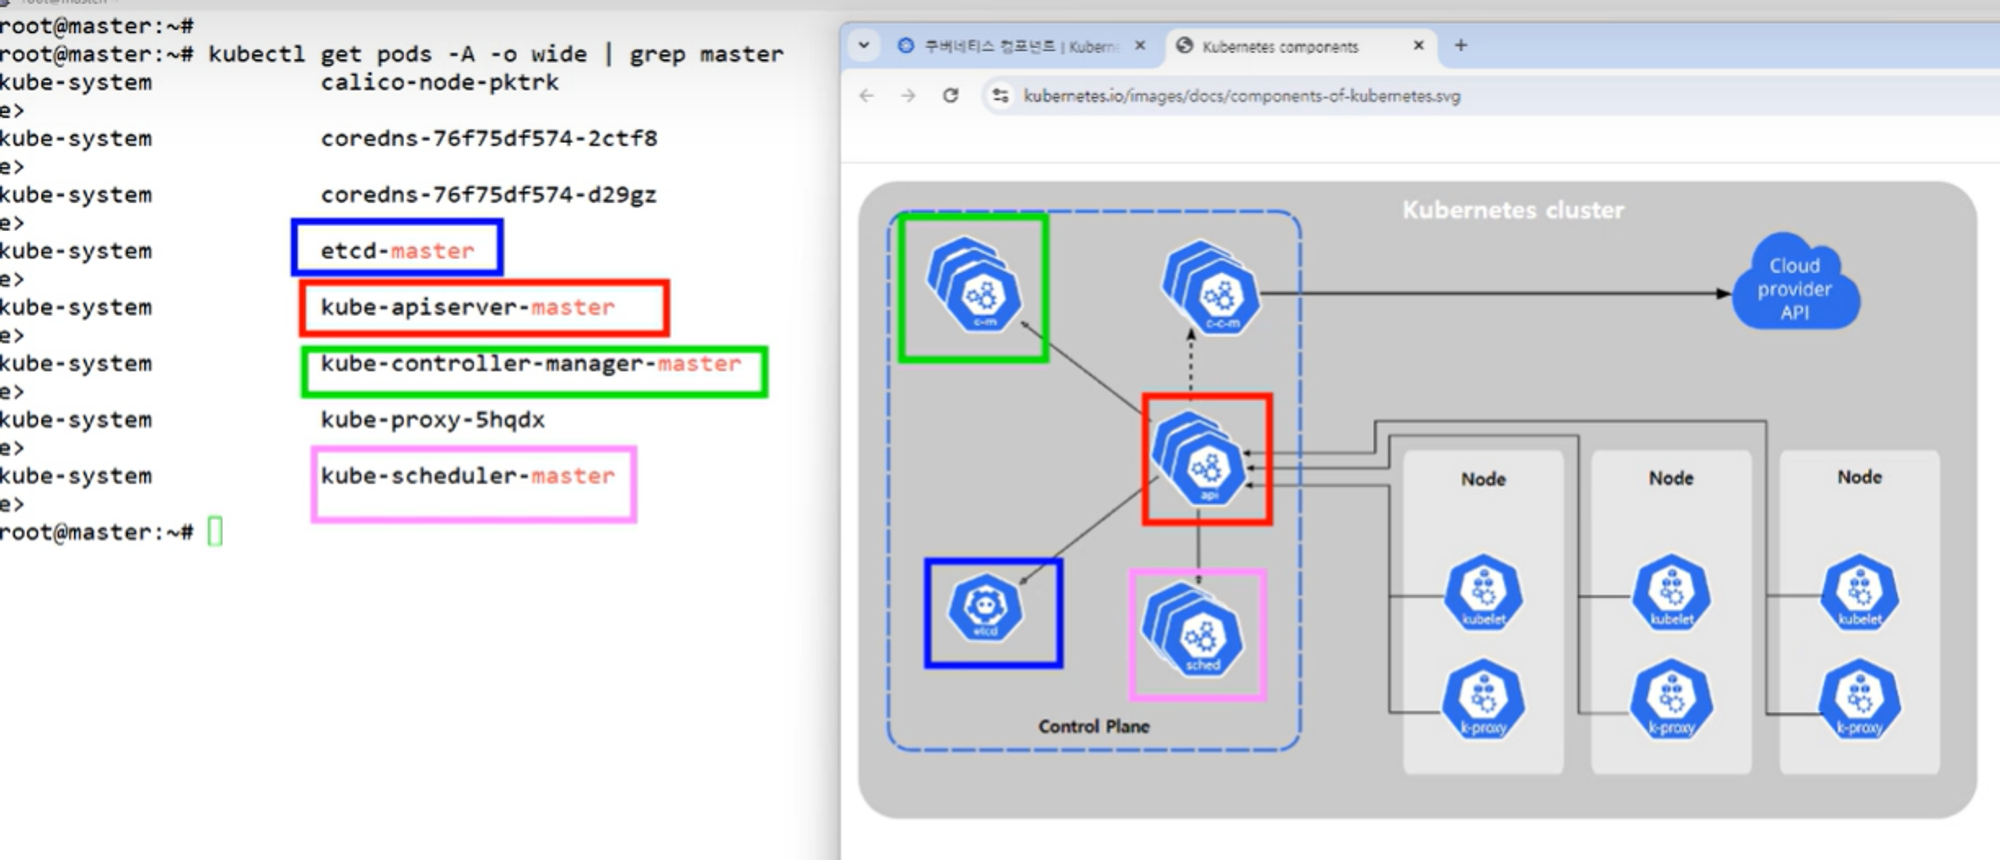The width and height of the screenshot is (2000, 860).
Task: View site information icon beside URL
Action: 999,96
